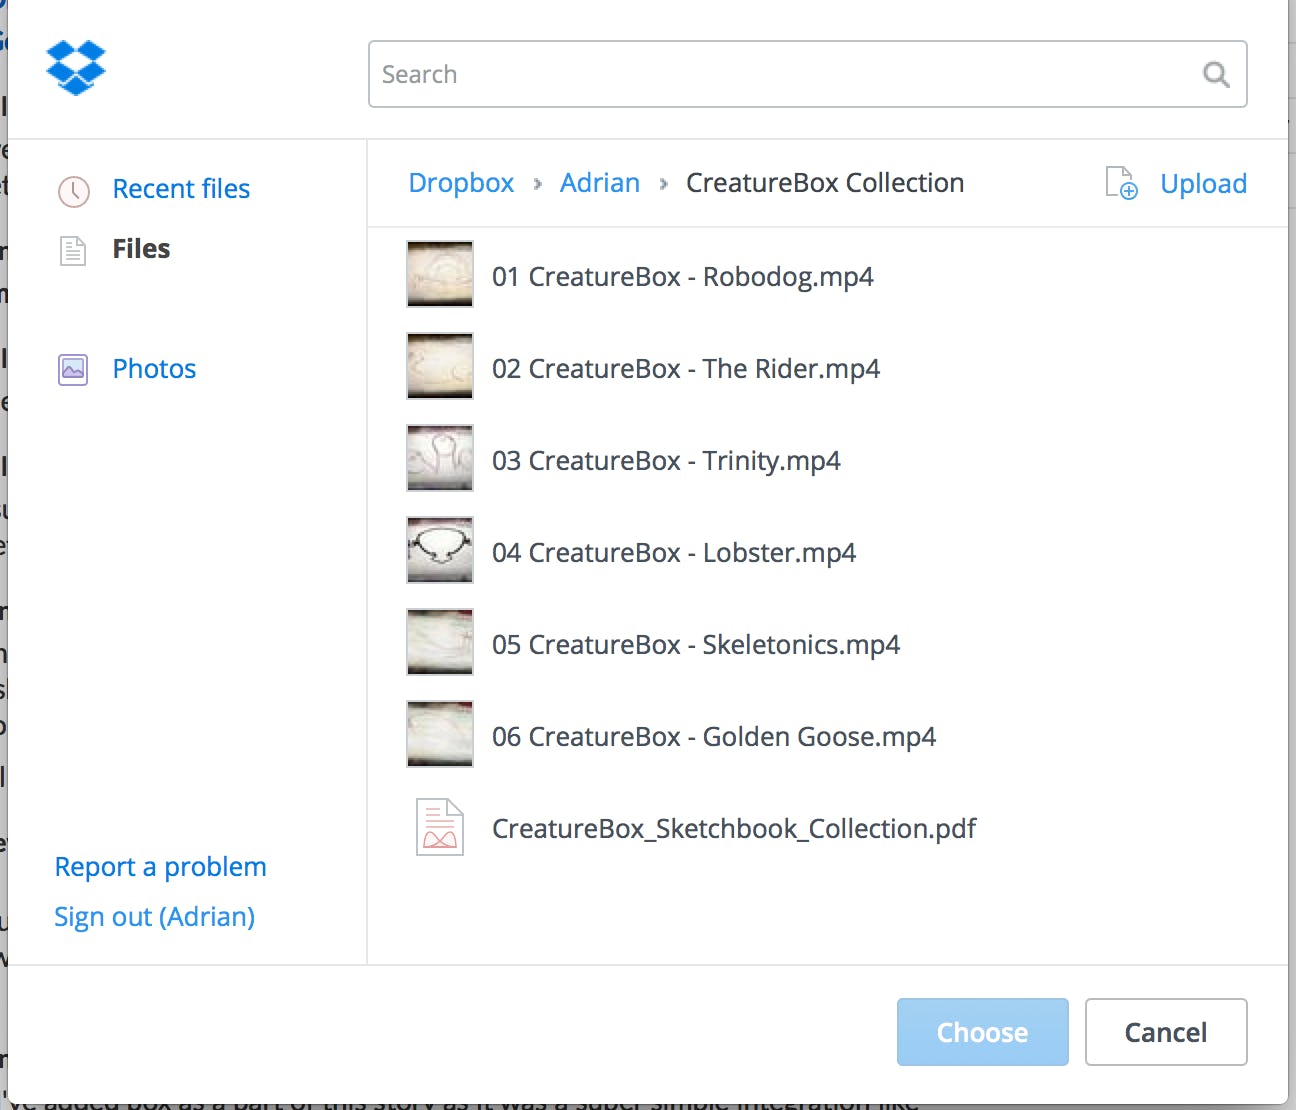The height and width of the screenshot is (1110, 1296).
Task: Select thumbnail of 06 Golden Goose video
Action: click(x=440, y=734)
